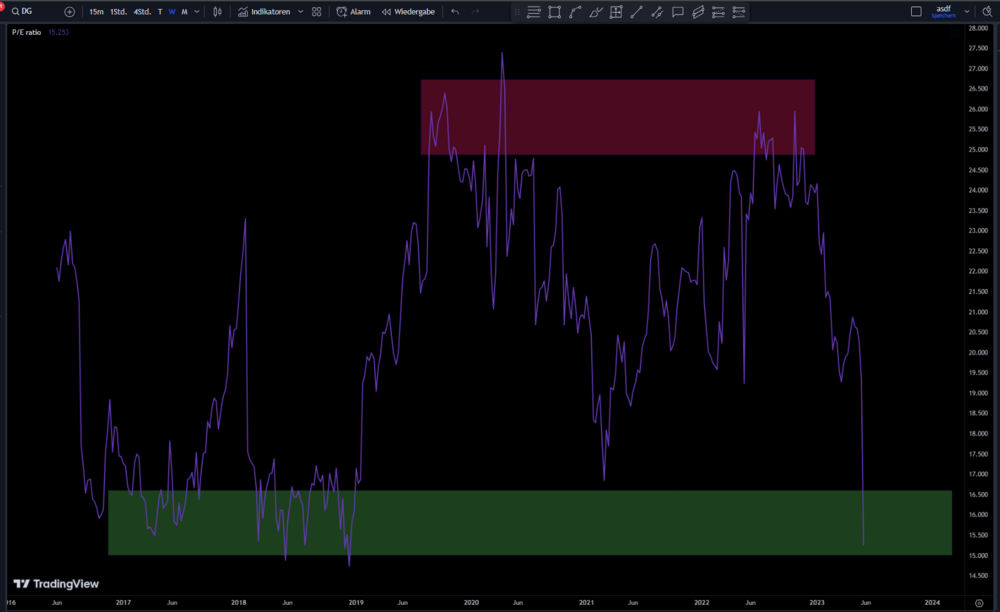The width and height of the screenshot is (1000, 612).
Task: Expand the asdf layout dropdown chevron
Action: pyautogui.click(x=967, y=11)
